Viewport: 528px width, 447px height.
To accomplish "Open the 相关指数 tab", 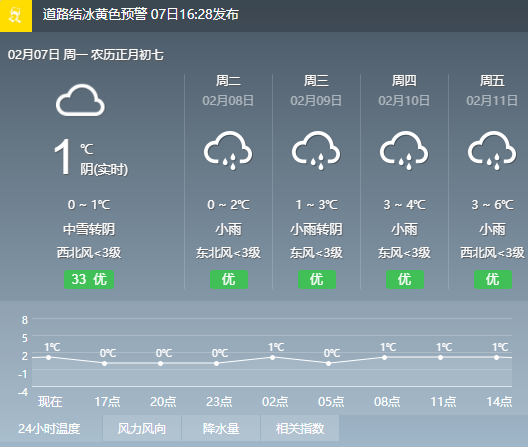I will point(300,428).
